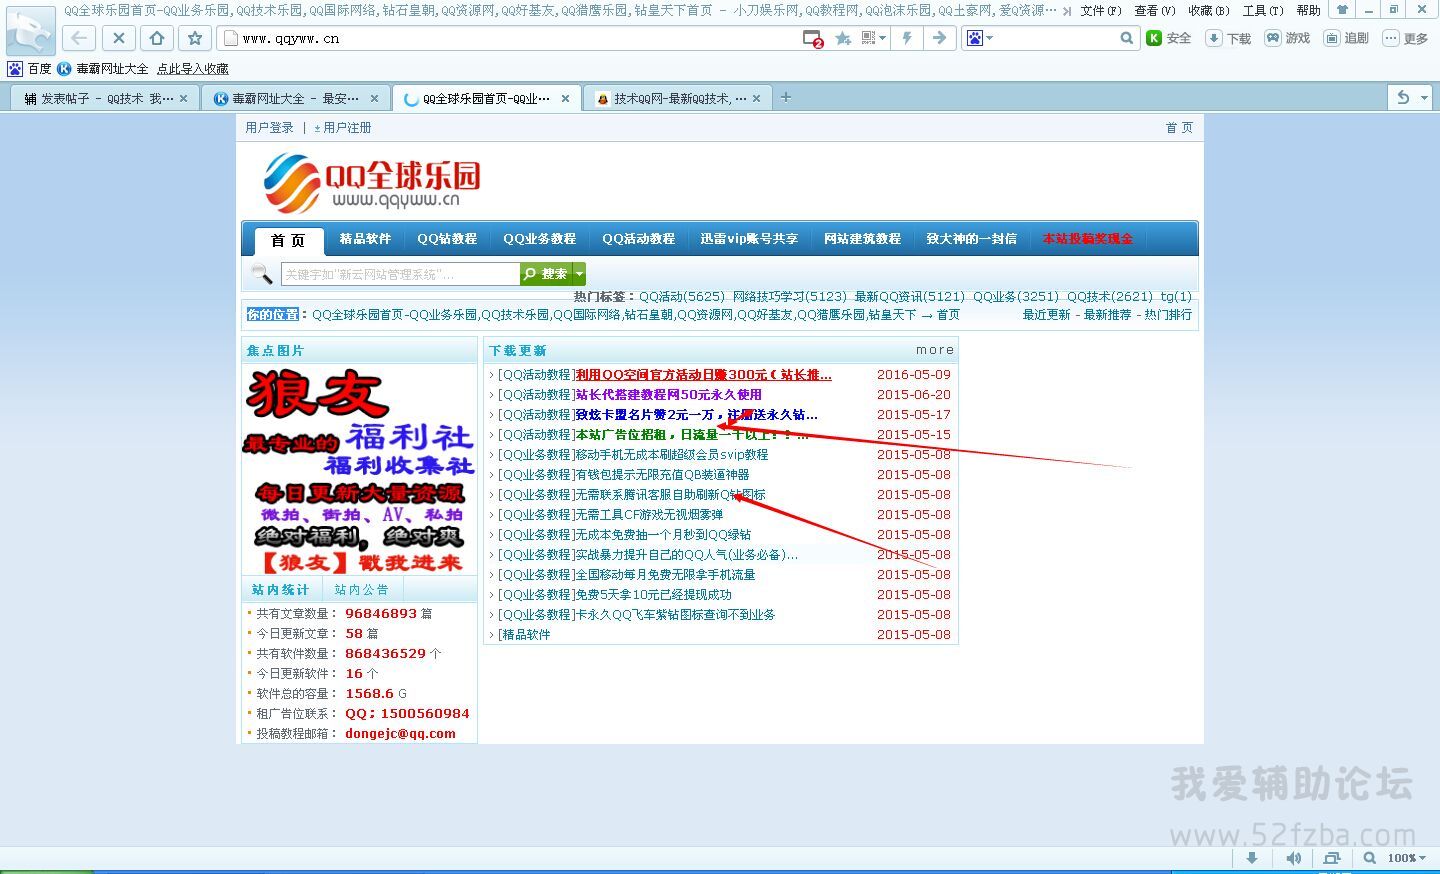Click the site keyword search input field

(x=400, y=274)
